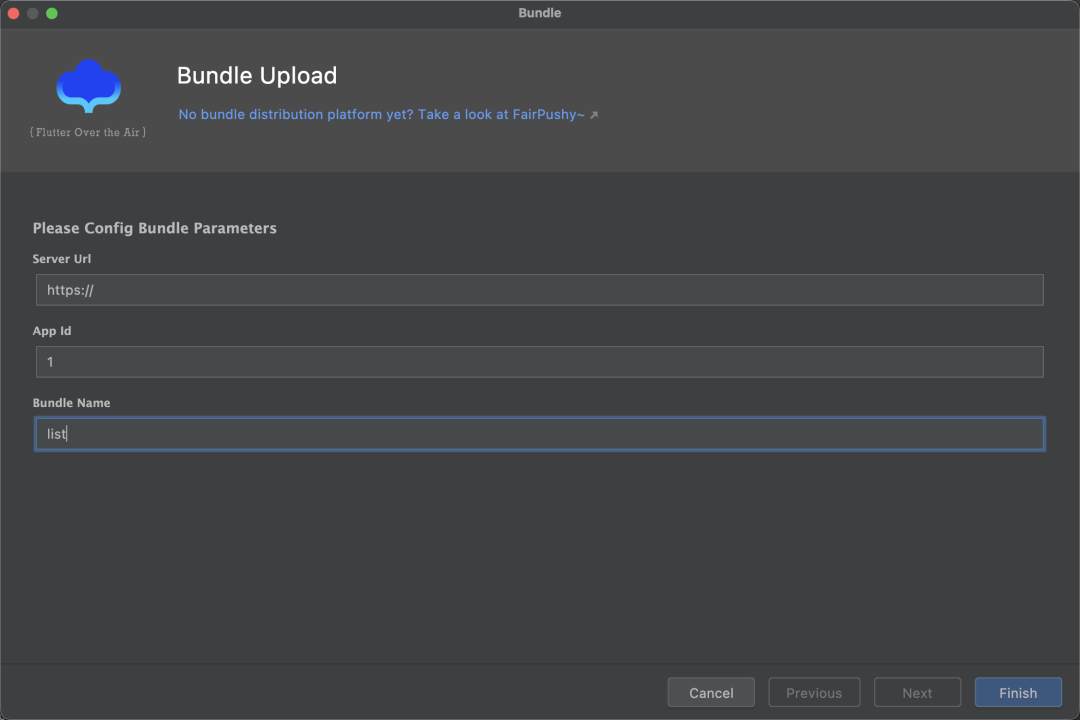Click the Bundle Name label
This screenshot has height=720, width=1080.
[72, 403]
